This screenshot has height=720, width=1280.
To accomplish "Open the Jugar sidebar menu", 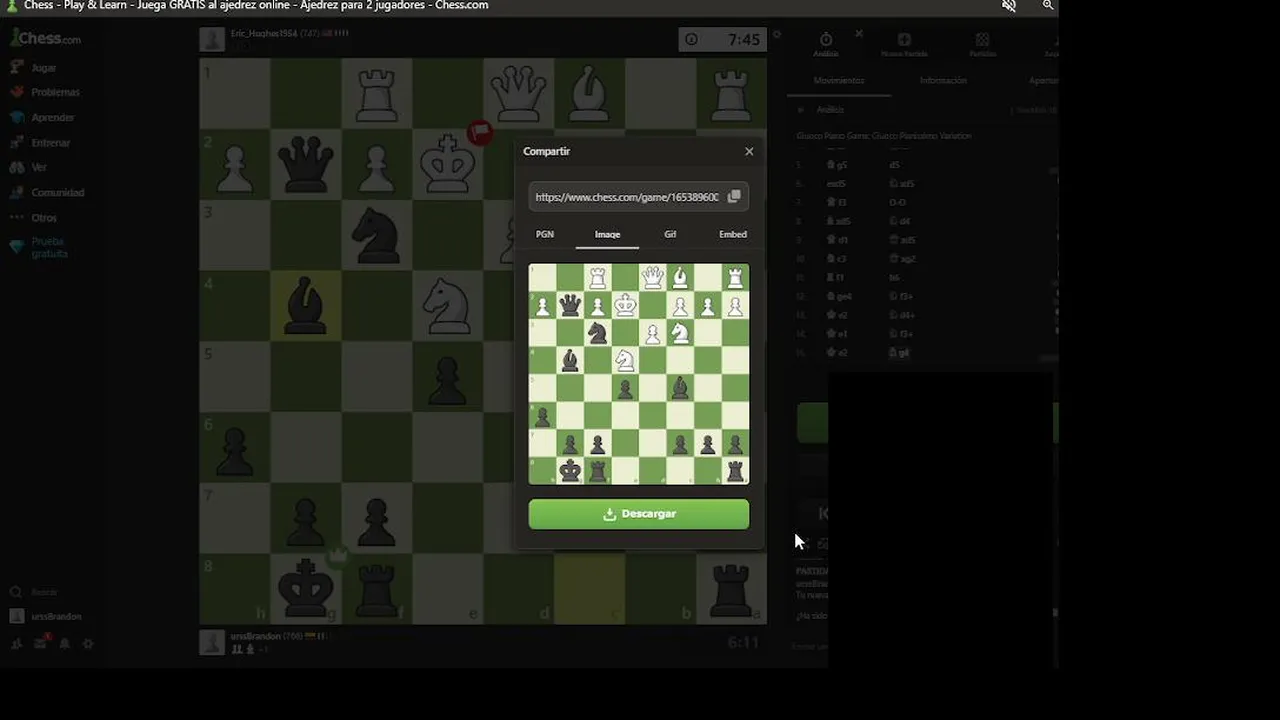I will coord(34,68).
